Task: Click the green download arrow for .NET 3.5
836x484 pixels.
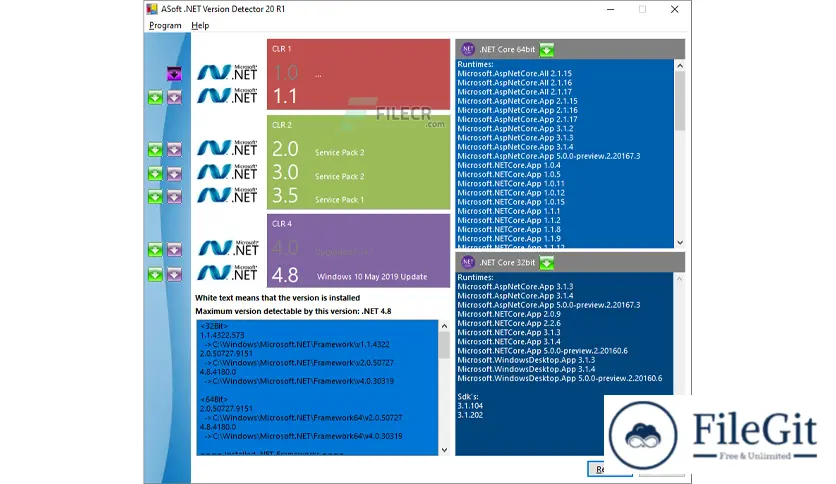Action: click(x=155, y=197)
